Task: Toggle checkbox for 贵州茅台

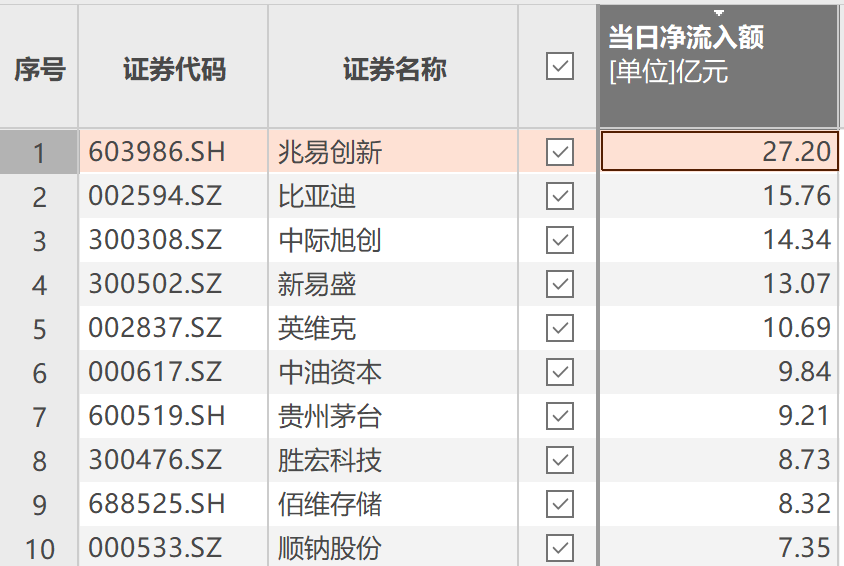Action: click(560, 416)
